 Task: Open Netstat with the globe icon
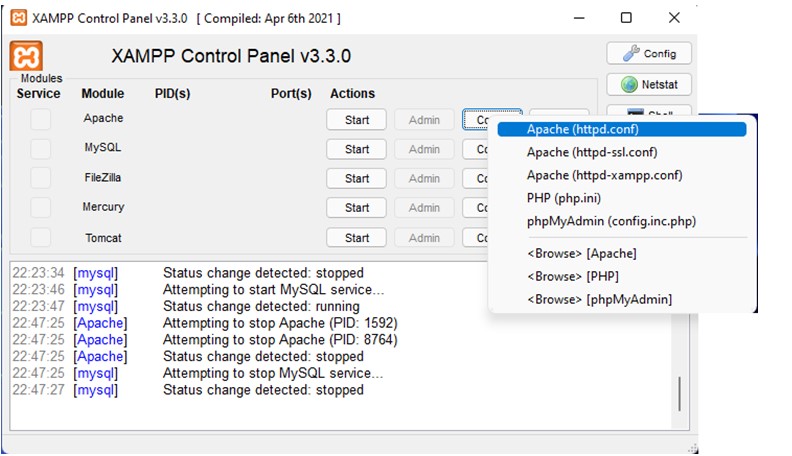[649, 84]
